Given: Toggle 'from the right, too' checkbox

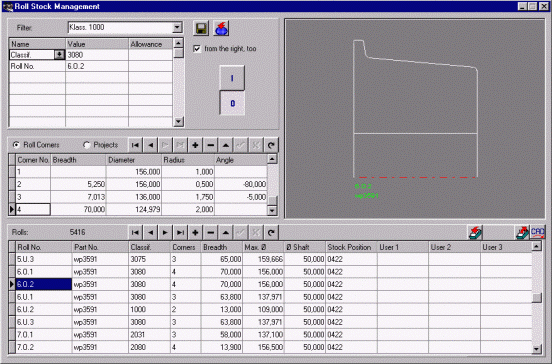Looking at the screenshot, I should (x=197, y=49).
